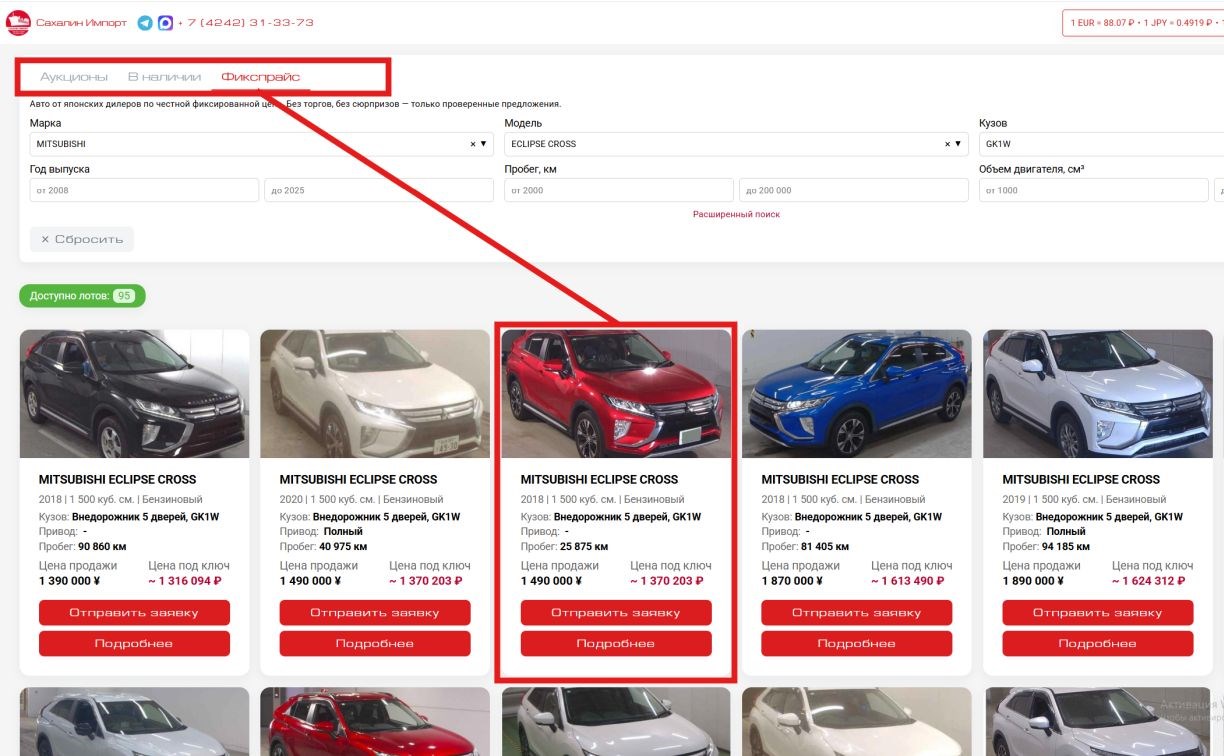Click the Сахалин Импорт logo

pyautogui.click(x=67, y=22)
